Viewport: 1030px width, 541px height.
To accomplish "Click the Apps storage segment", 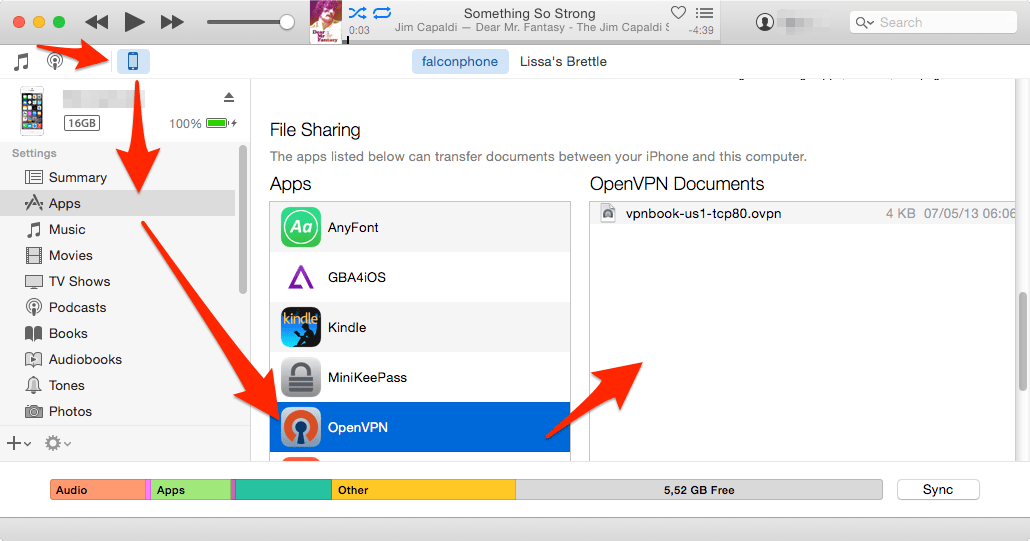I will [190, 490].
